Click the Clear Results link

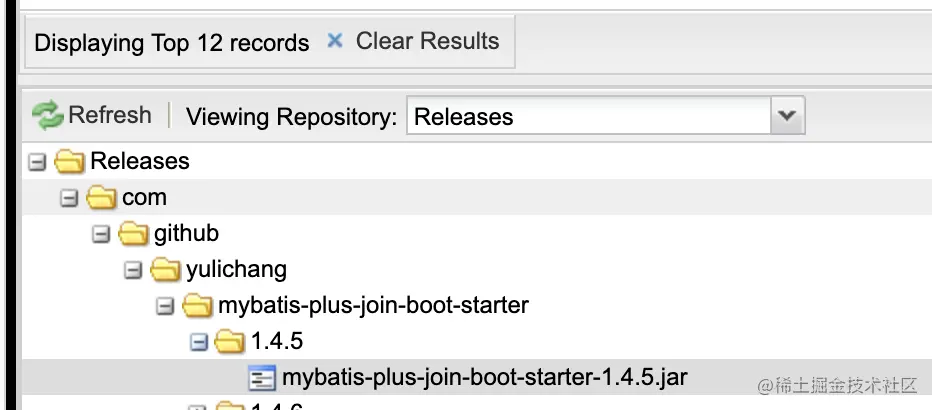[427, 41]
